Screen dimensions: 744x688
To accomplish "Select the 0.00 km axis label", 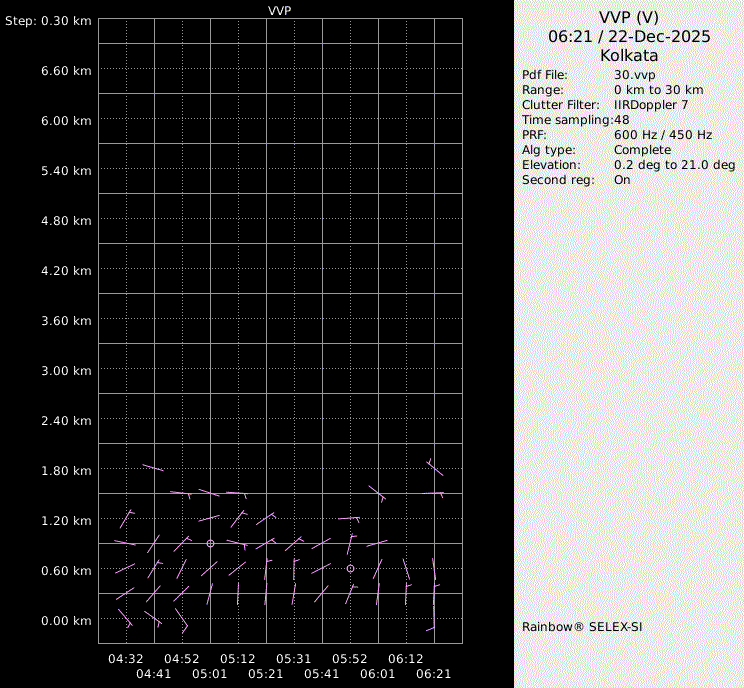I will tap(66, 621).
